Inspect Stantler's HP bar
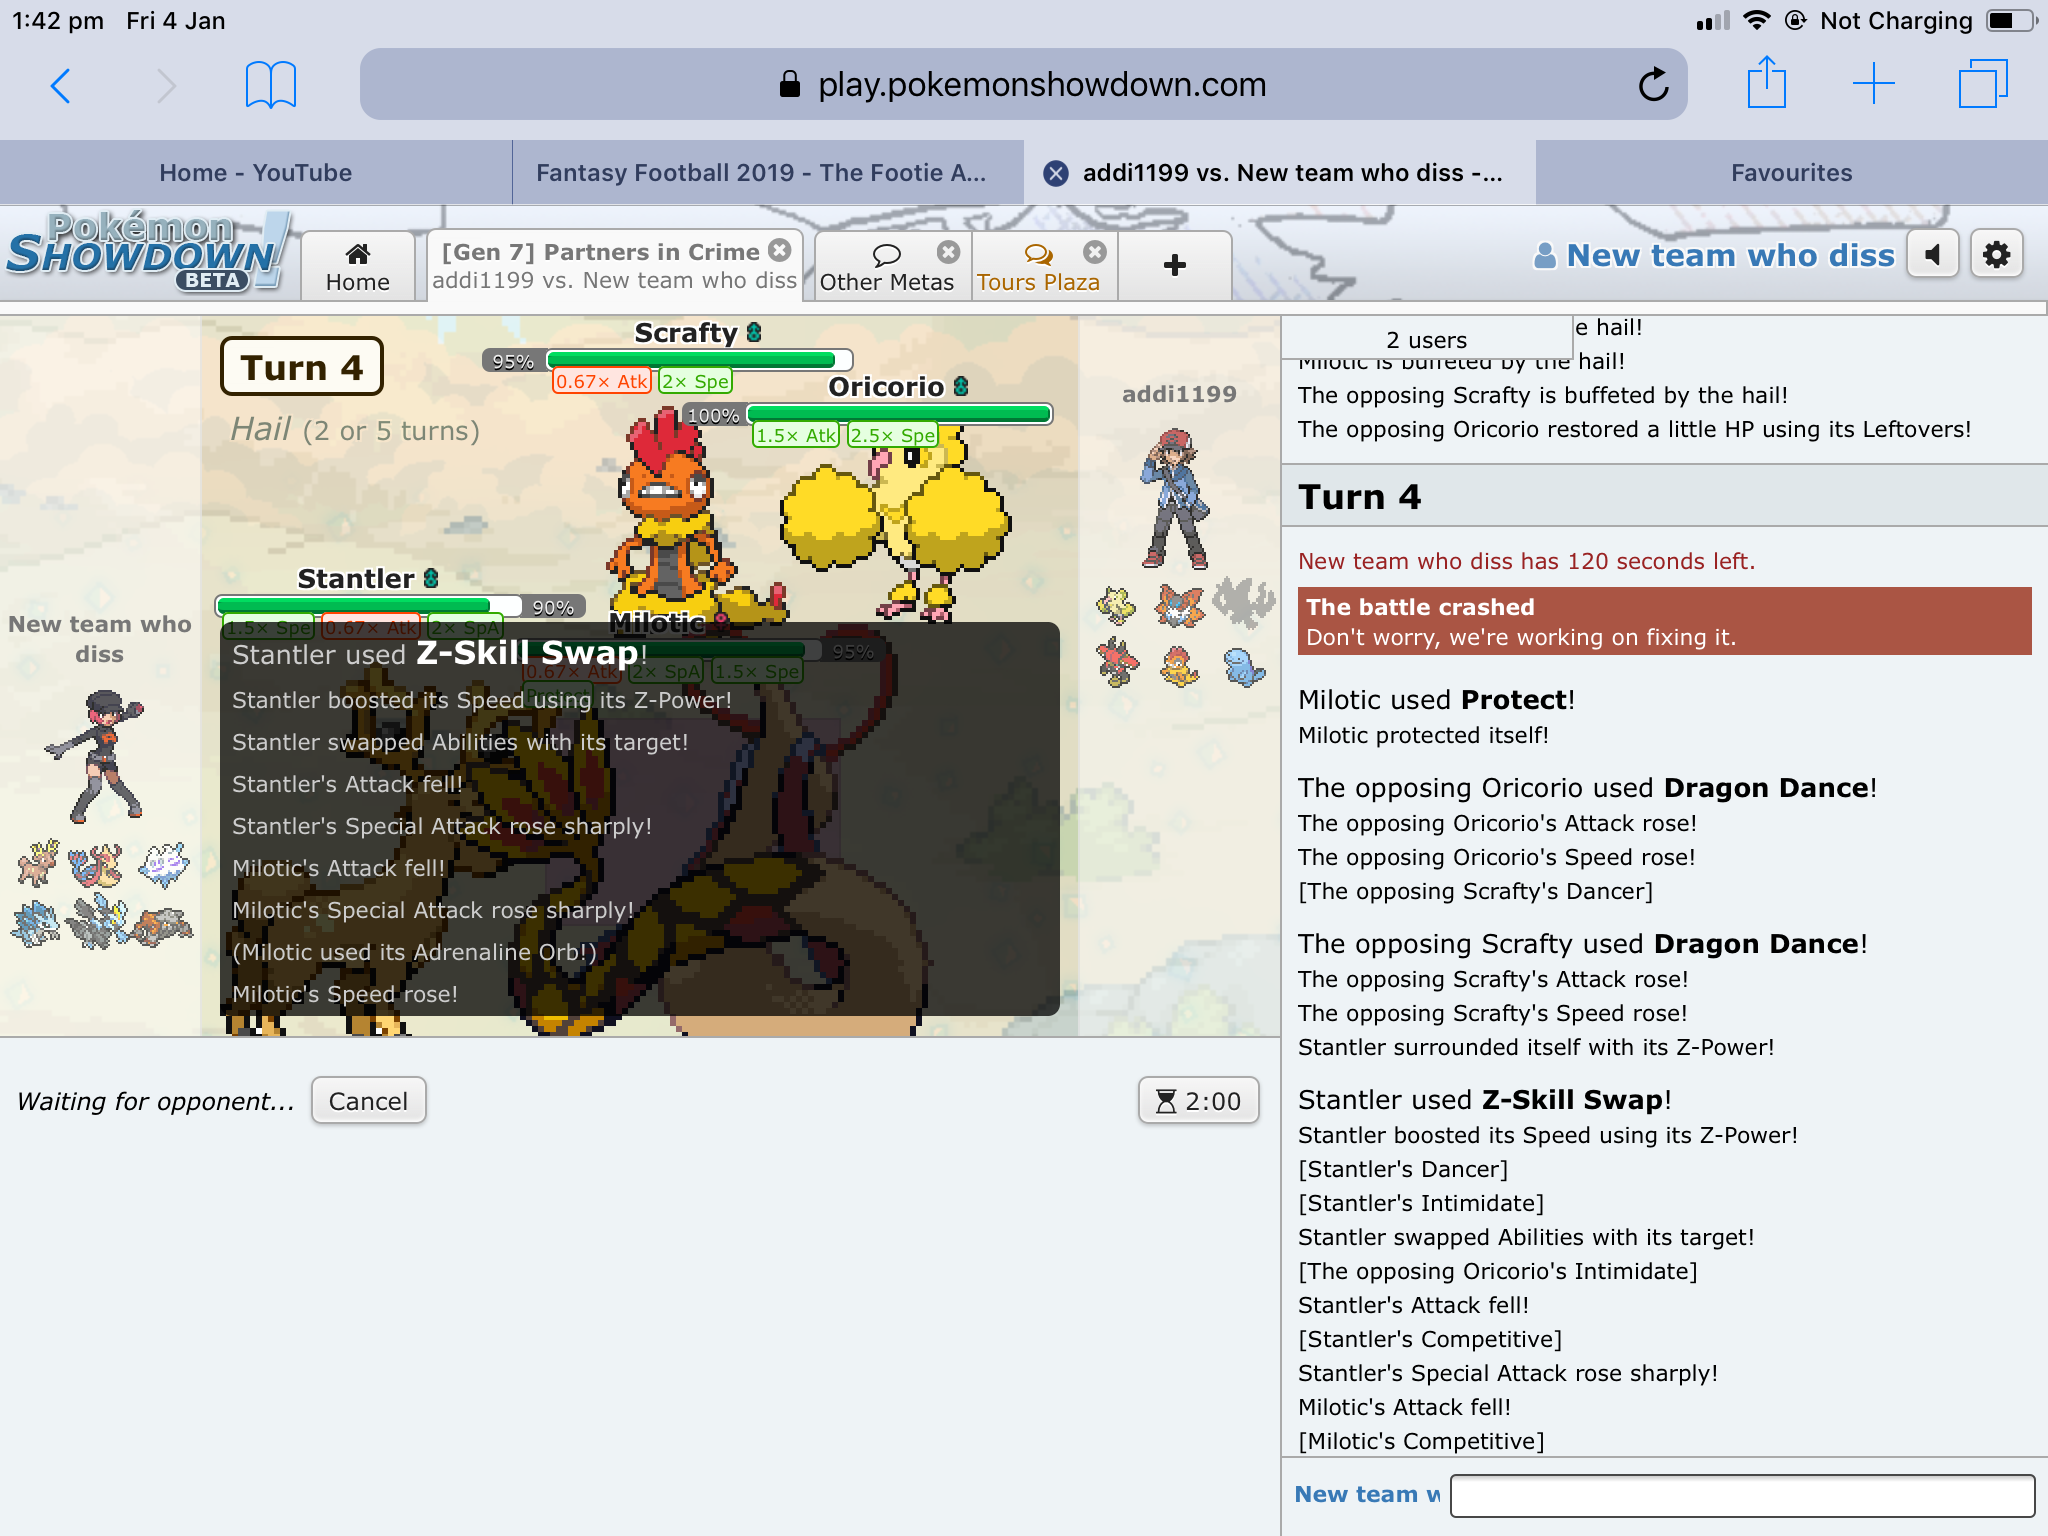 click(x=369, y=606)
